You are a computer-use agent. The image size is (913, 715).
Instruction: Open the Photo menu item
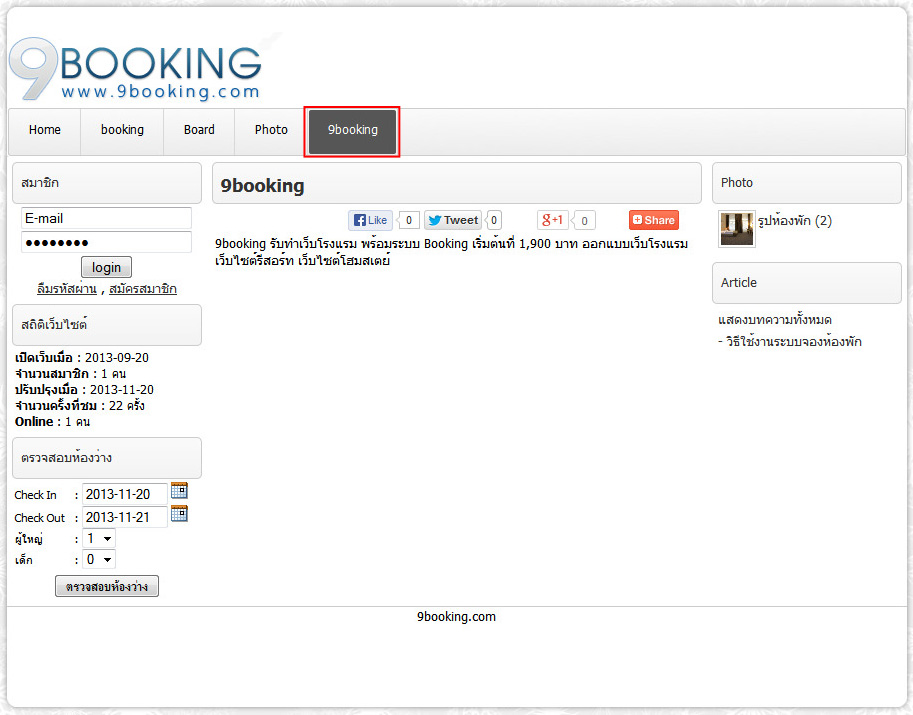pos(271,130)
